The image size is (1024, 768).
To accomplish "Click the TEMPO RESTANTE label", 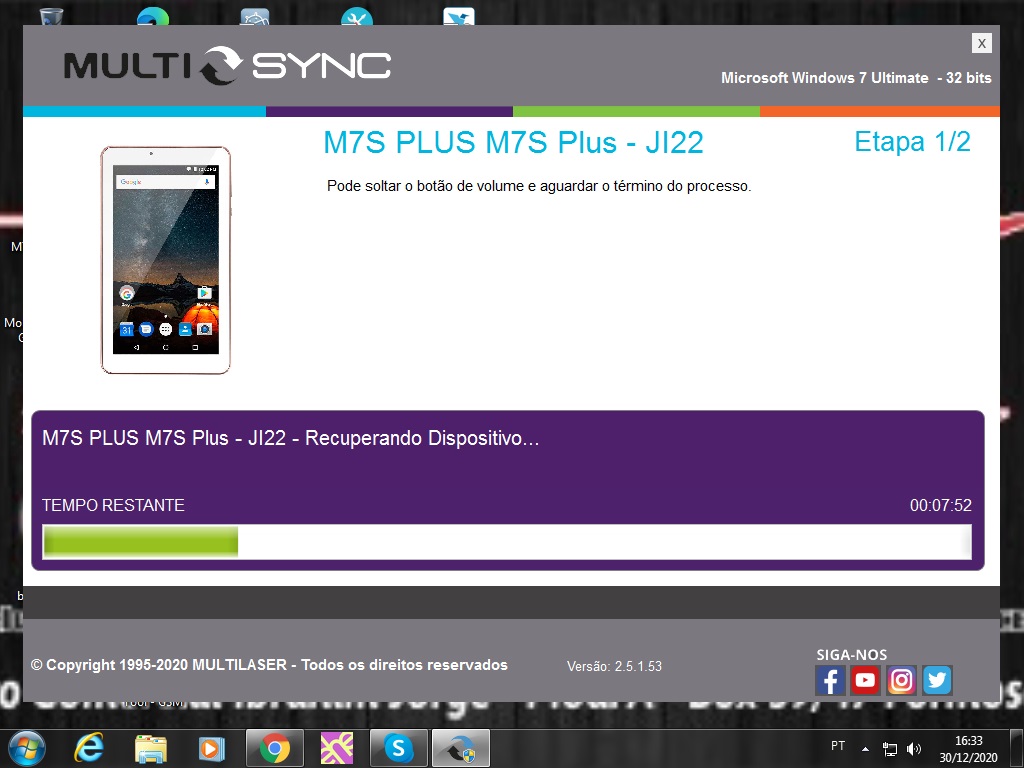I will click(113, 505).
